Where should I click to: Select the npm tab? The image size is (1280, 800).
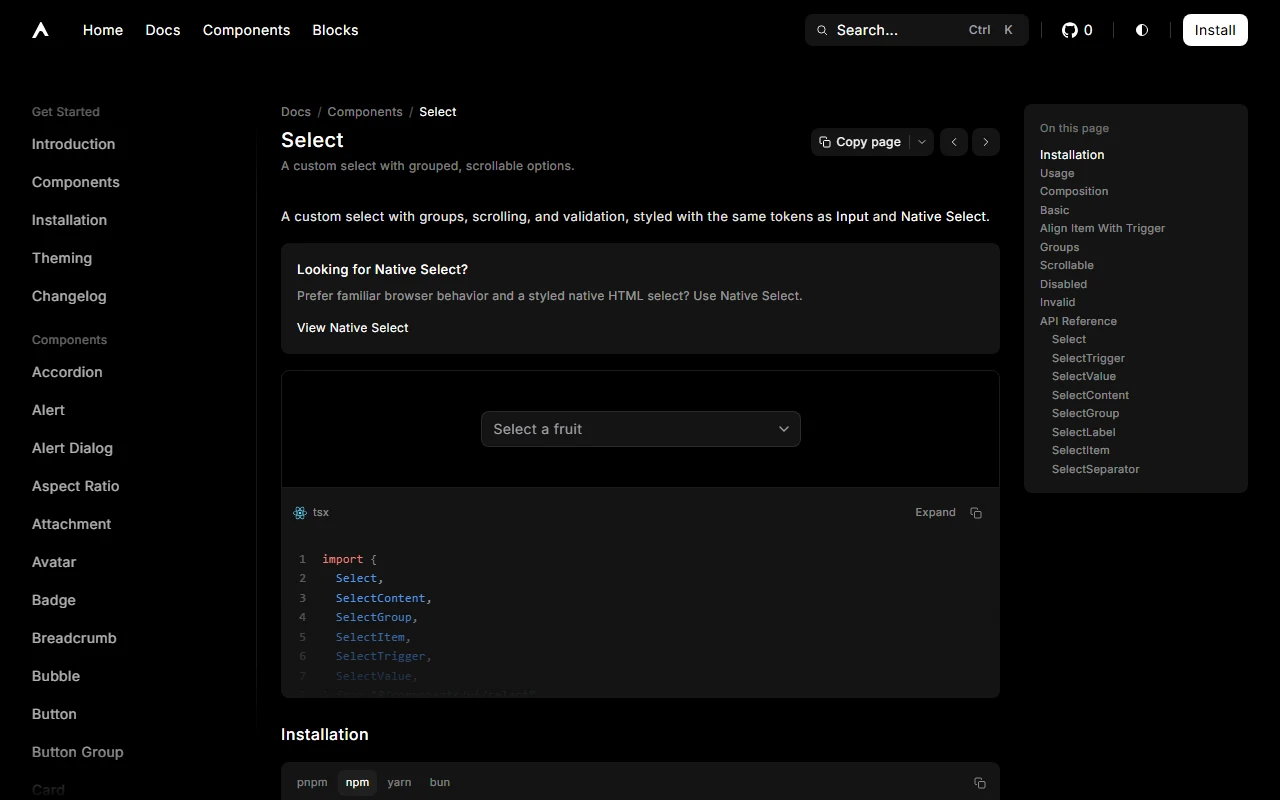(357, 782)
